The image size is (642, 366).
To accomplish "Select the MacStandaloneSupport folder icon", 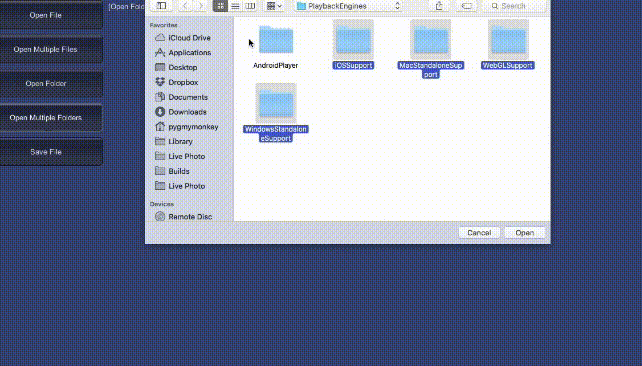I will 431,40.
